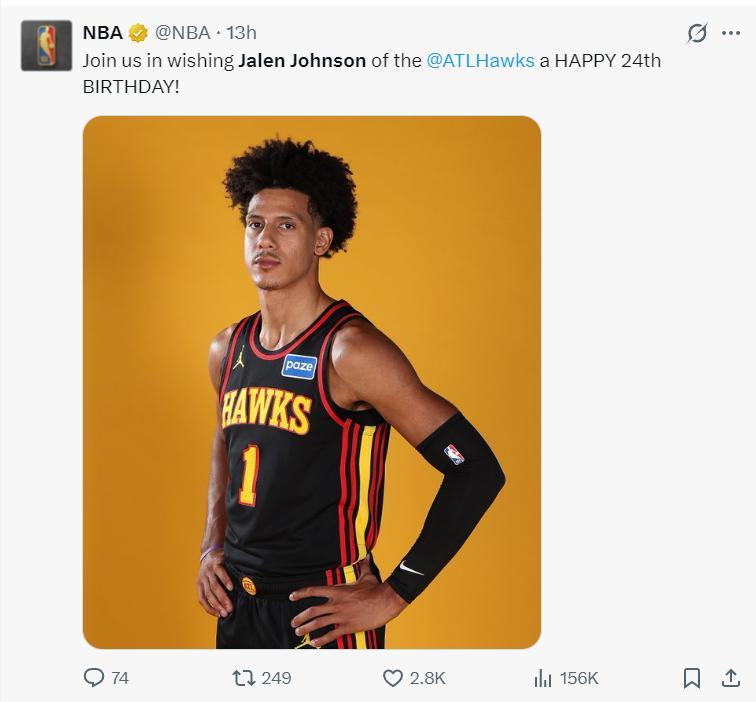Open the @NBA handle link

point(182,33)
